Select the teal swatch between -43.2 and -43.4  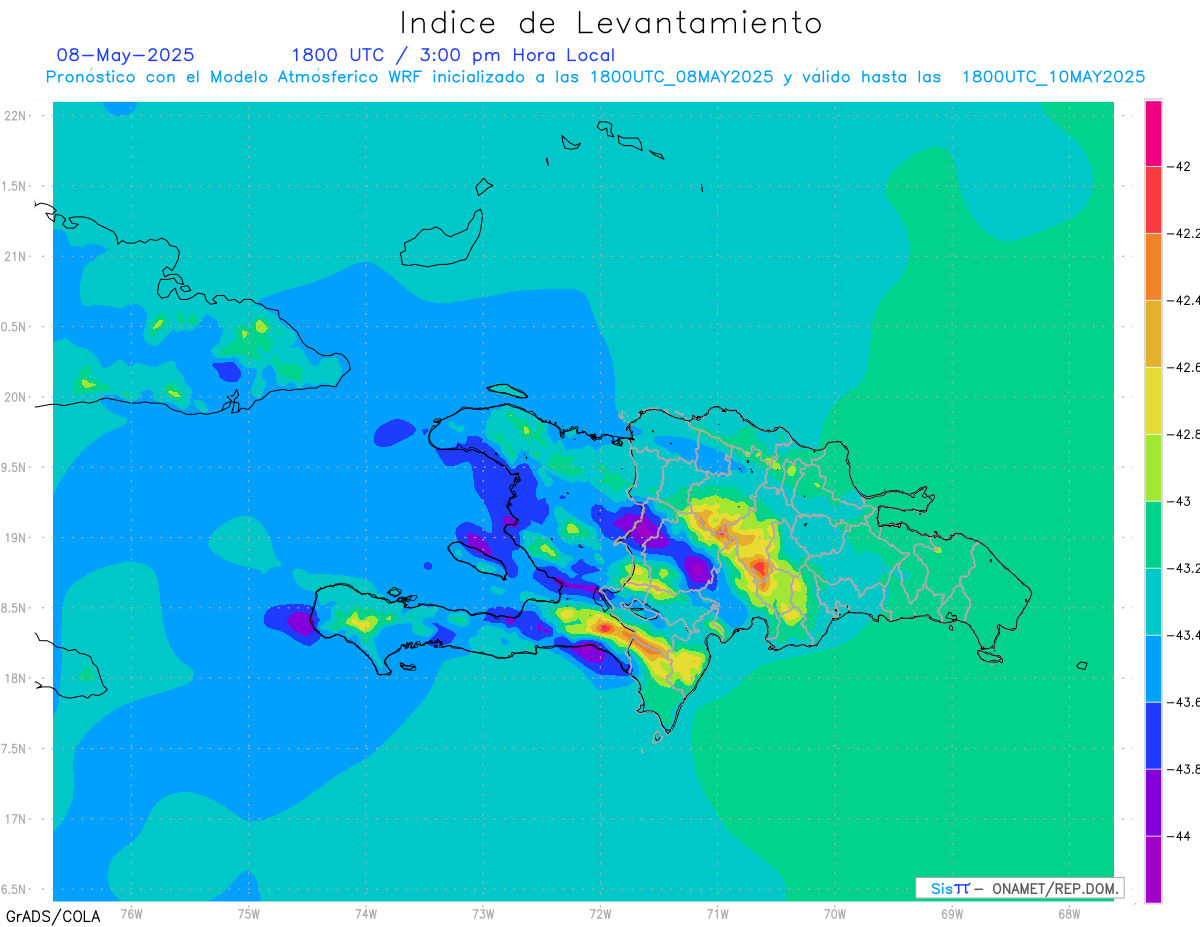pos(1153,601)
